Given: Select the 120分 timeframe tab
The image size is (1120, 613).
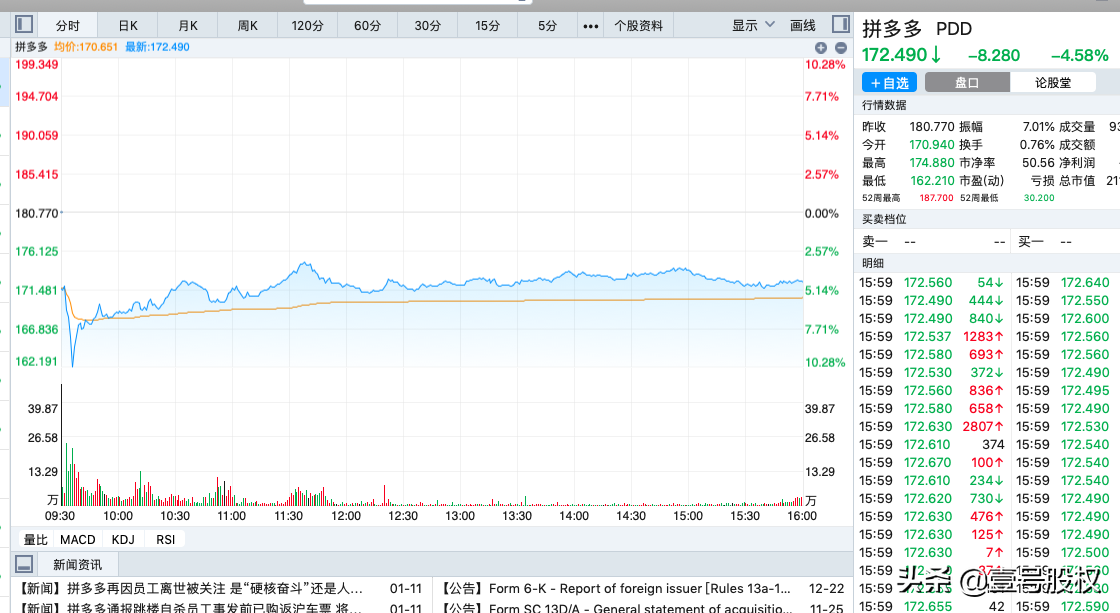Looking at the screenshot, I should 307,26.
